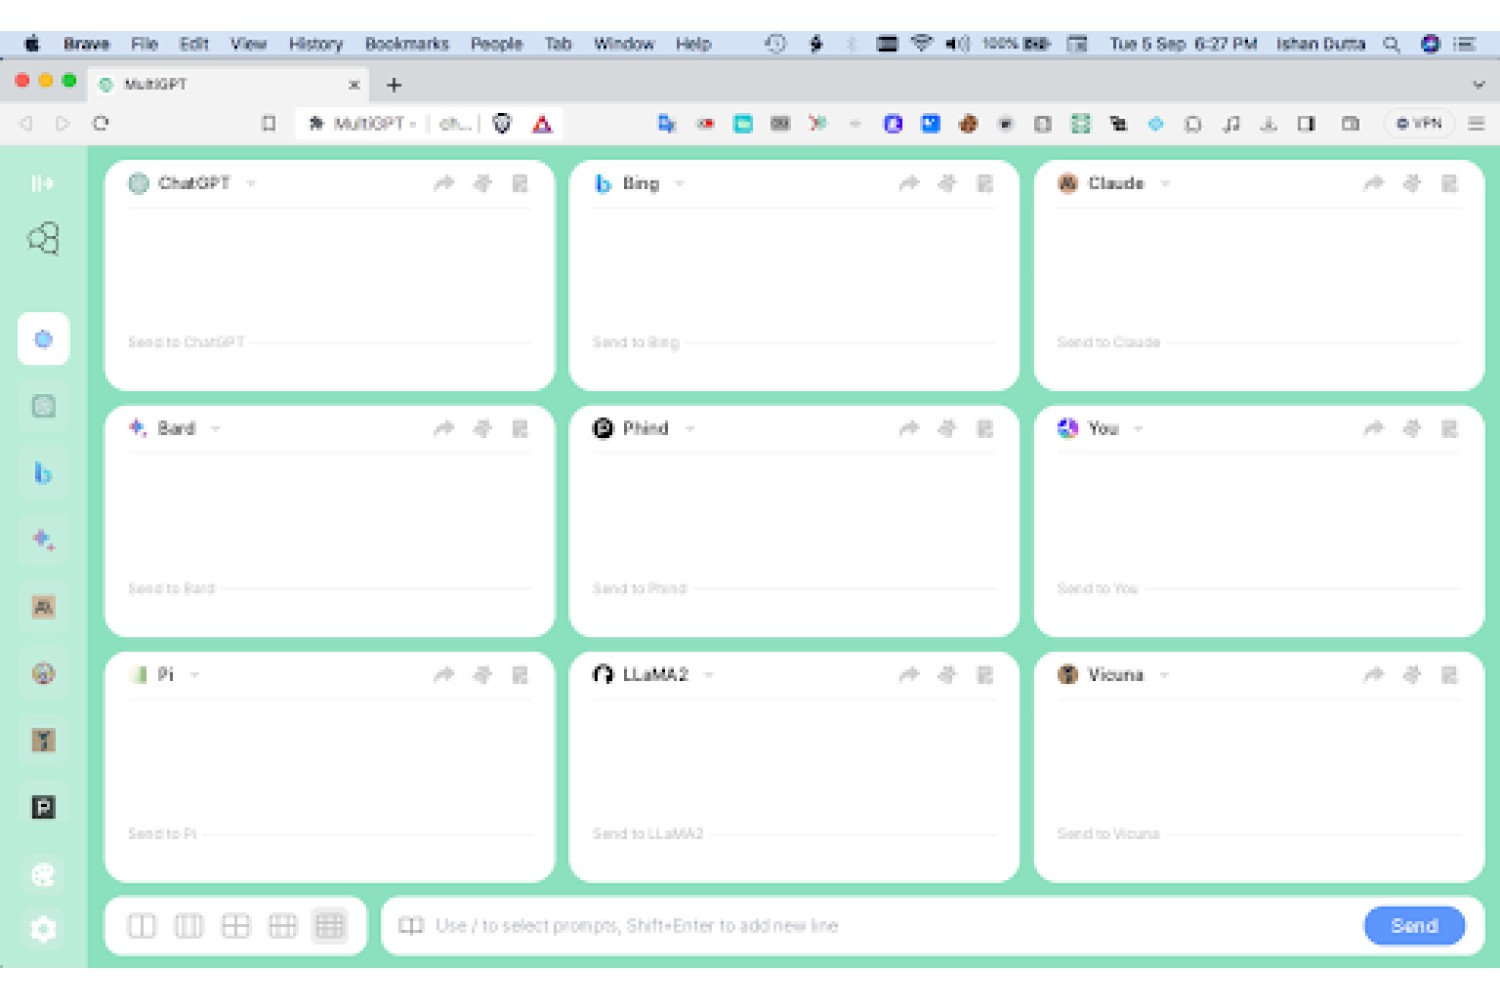Open history icon in ChatGPT panel
Image resolution: width=1500 pixels, height=1000 pixels.
click(520, 183)
